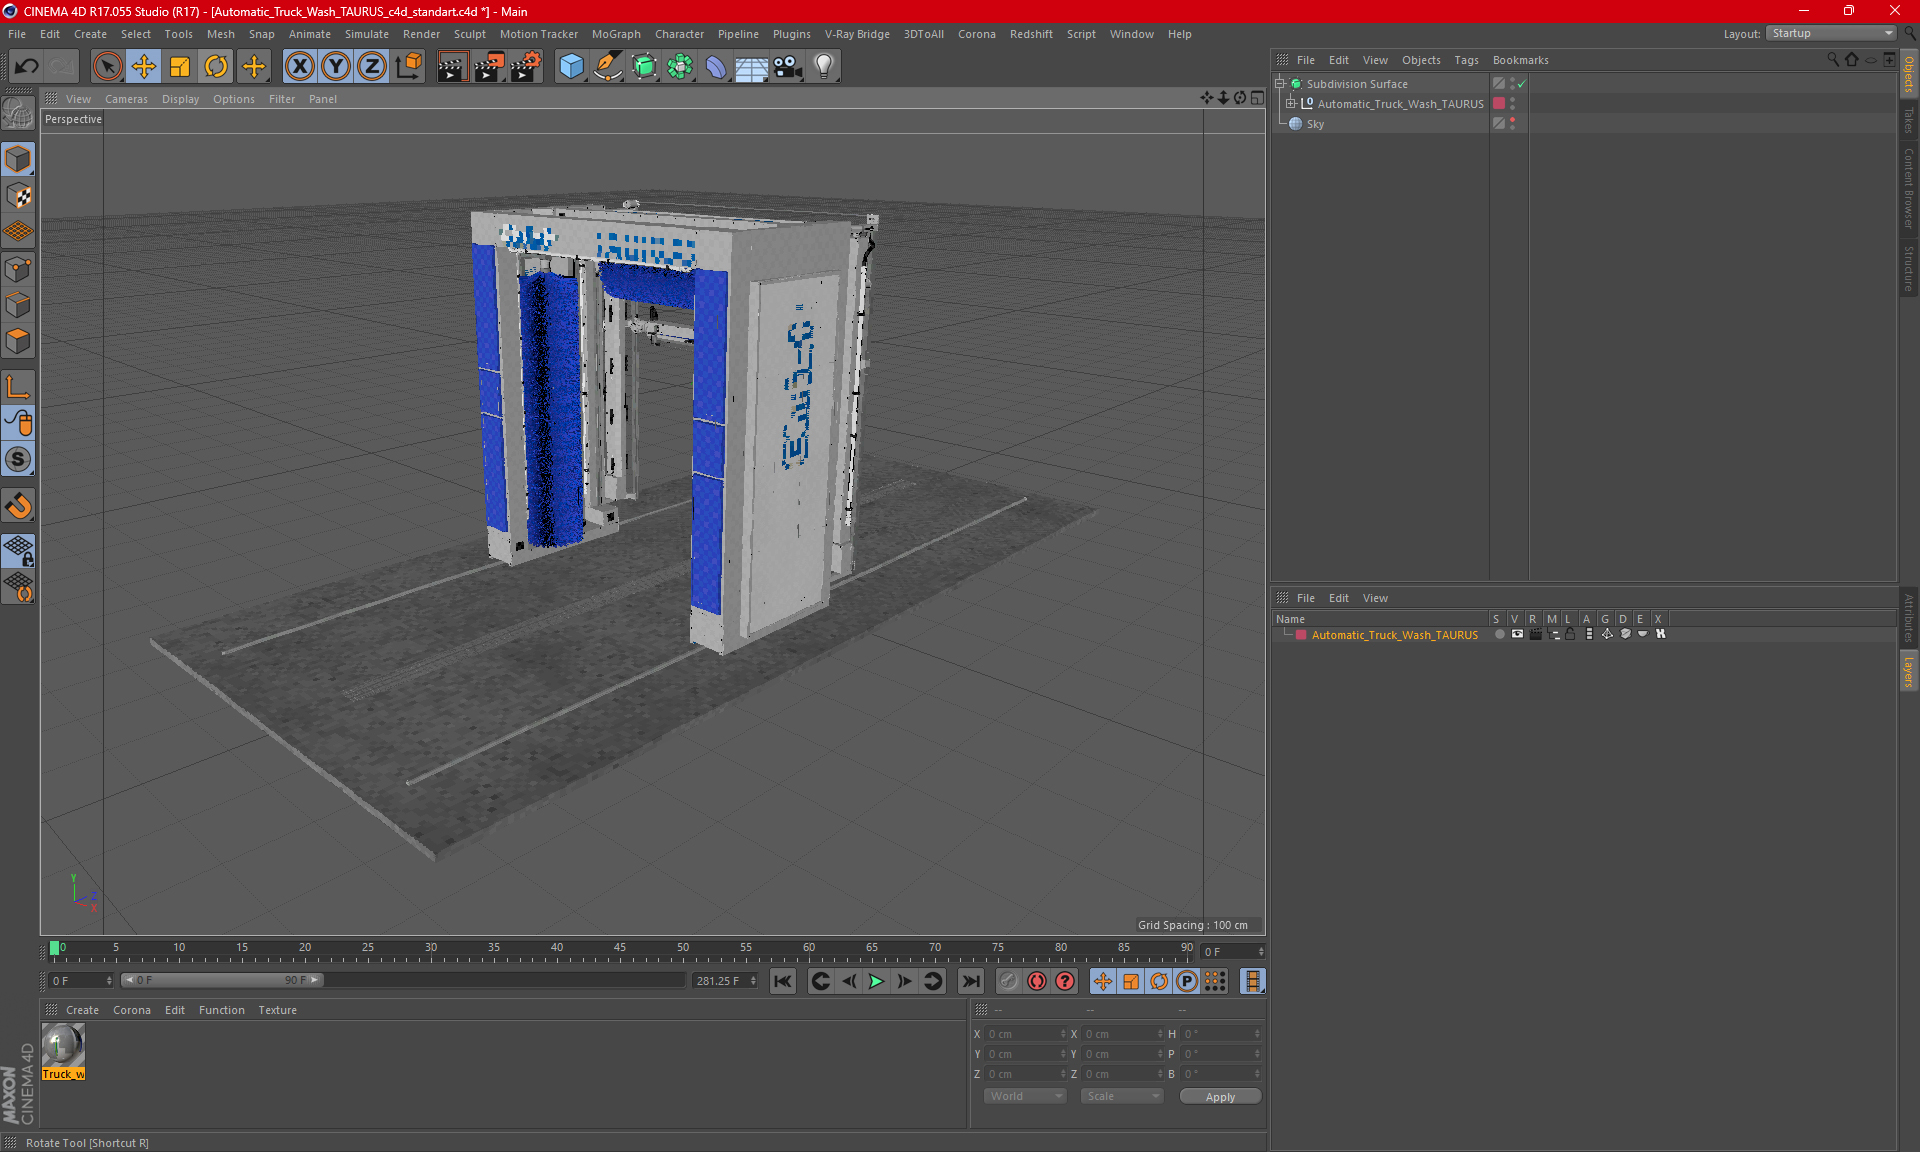
Task: Open the MoGraph menu
Action: [x=616, y=34]
